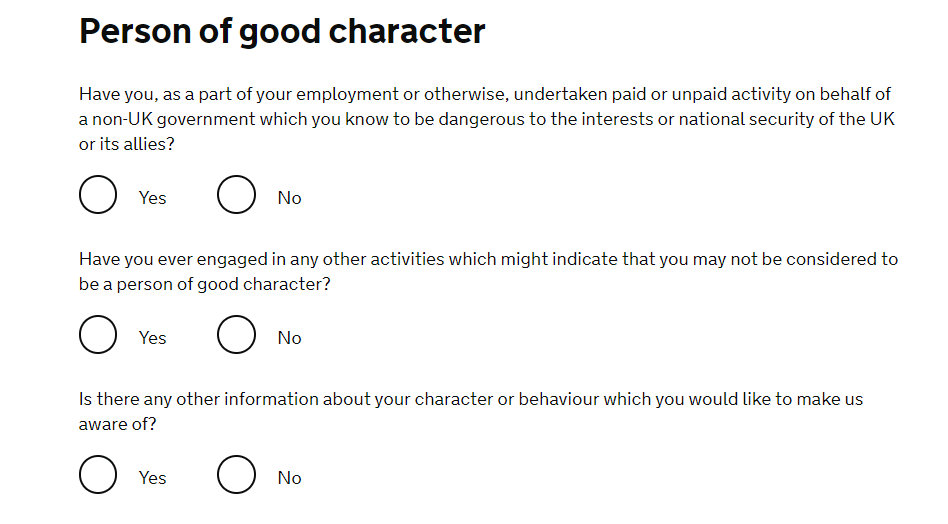This screenshot has width=948, height=524.
Task: Click the 'No' label text under the second question
Action: point(289,338)
